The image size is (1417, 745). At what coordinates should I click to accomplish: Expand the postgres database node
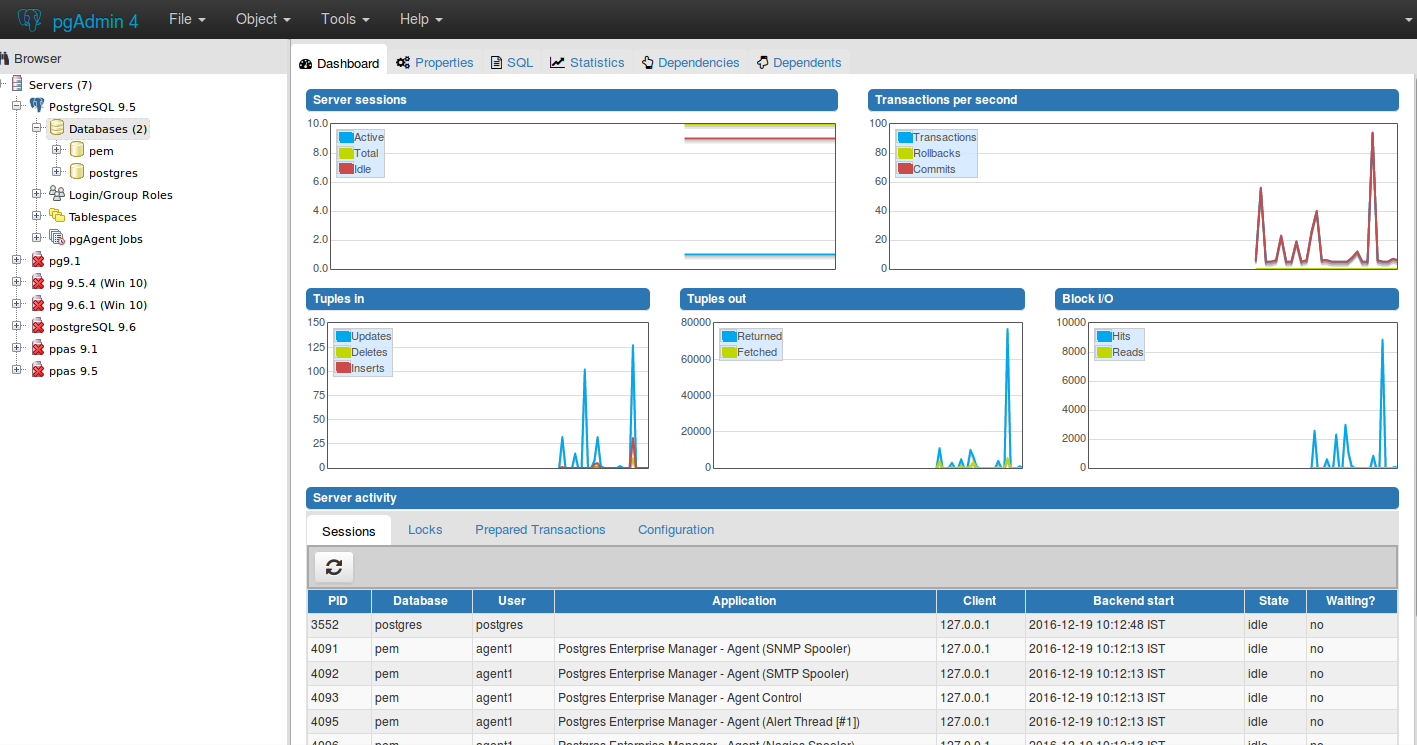[x=57, y=172]
